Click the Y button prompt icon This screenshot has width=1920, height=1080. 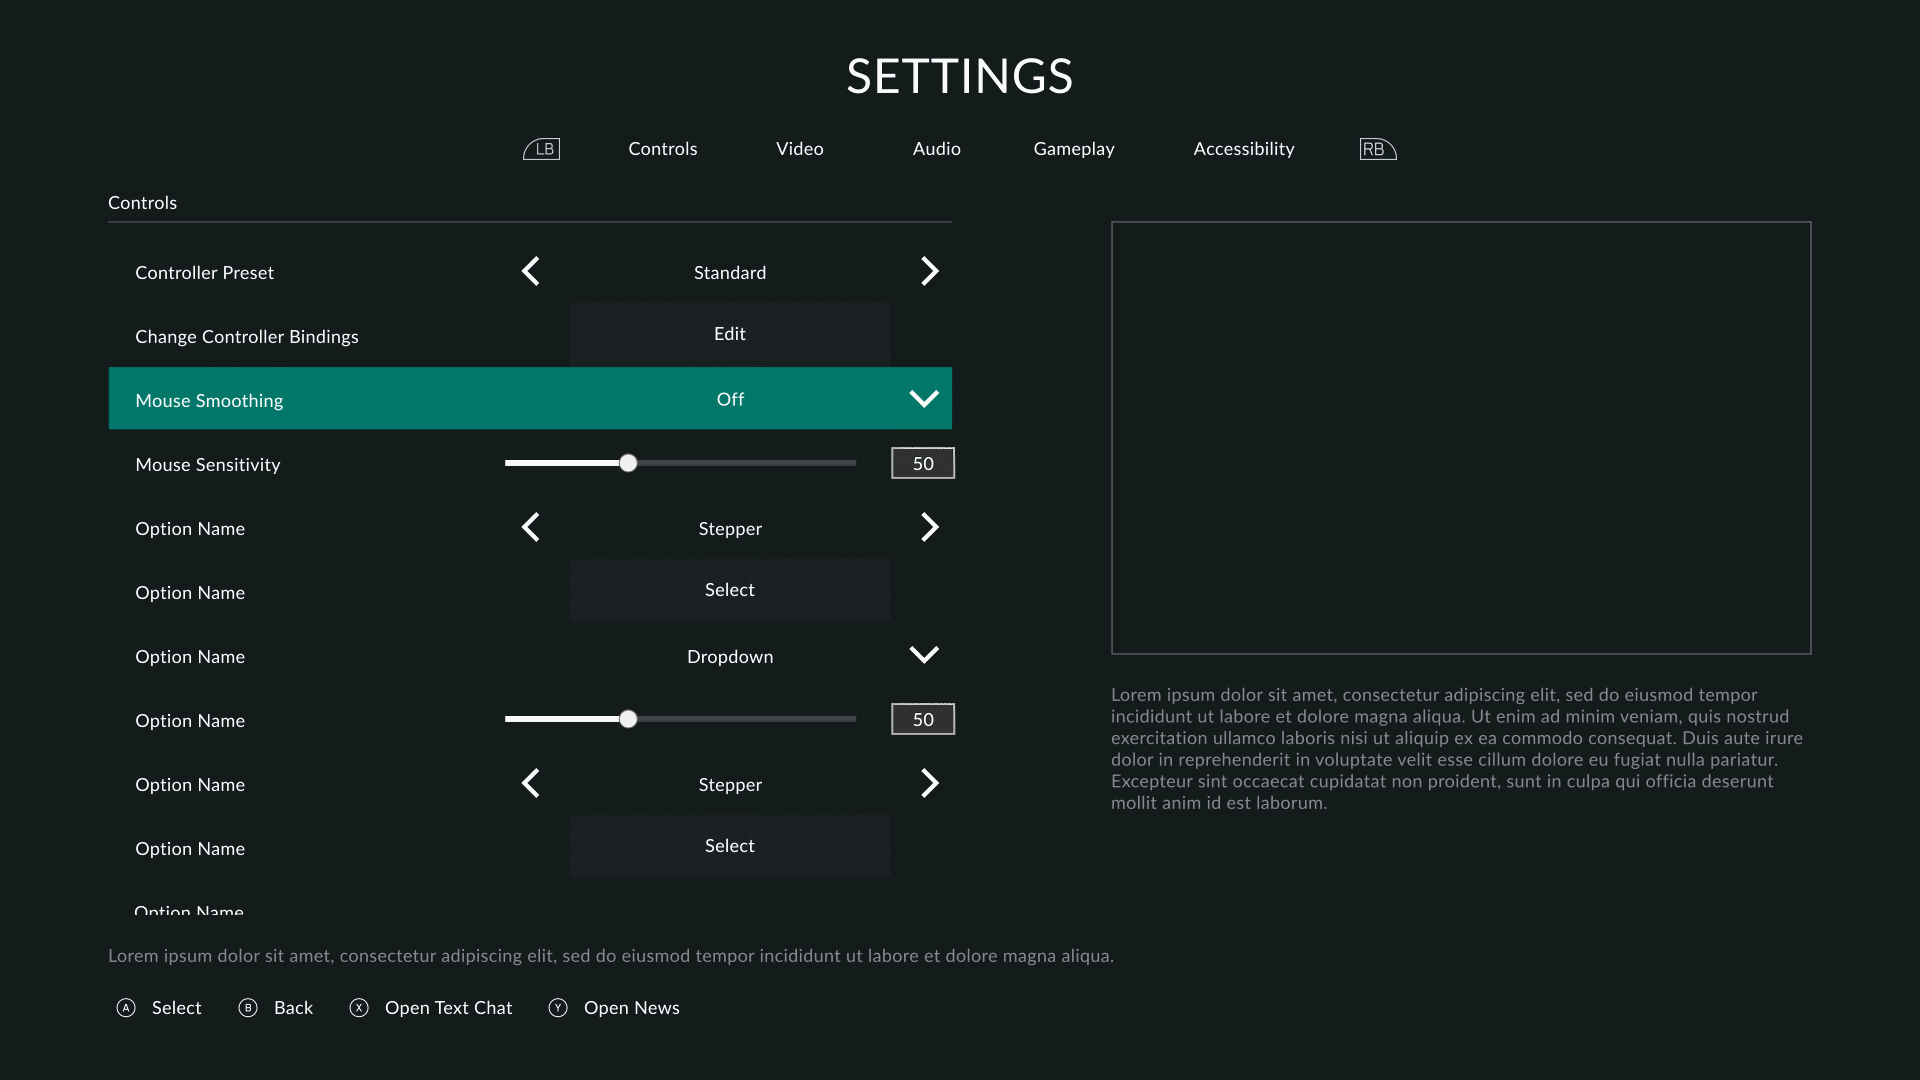(558, 1008)
